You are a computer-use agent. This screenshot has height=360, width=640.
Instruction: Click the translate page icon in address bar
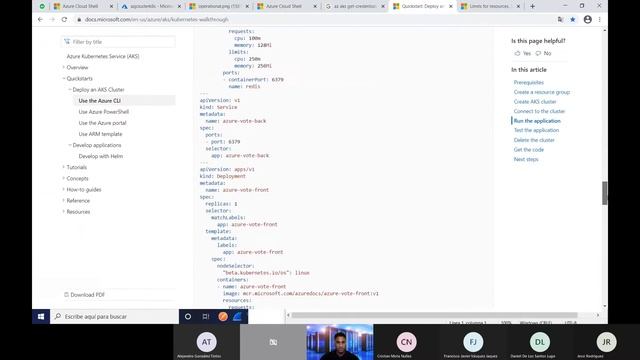(x=560, y=19)
